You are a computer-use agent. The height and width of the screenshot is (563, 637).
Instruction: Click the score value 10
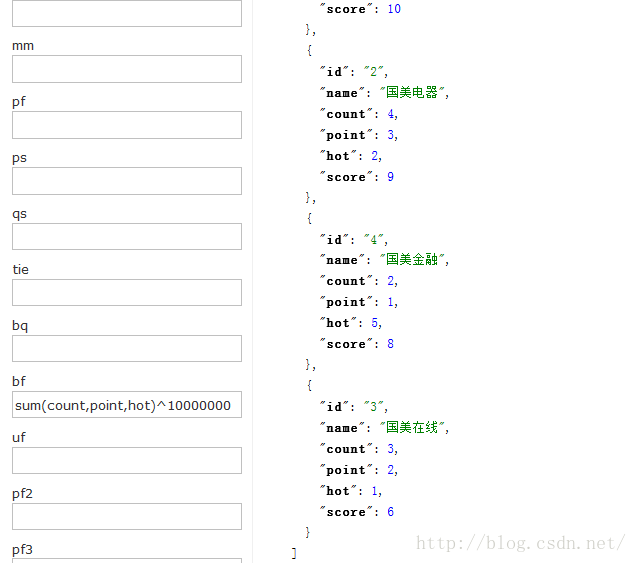pos(394,9)
